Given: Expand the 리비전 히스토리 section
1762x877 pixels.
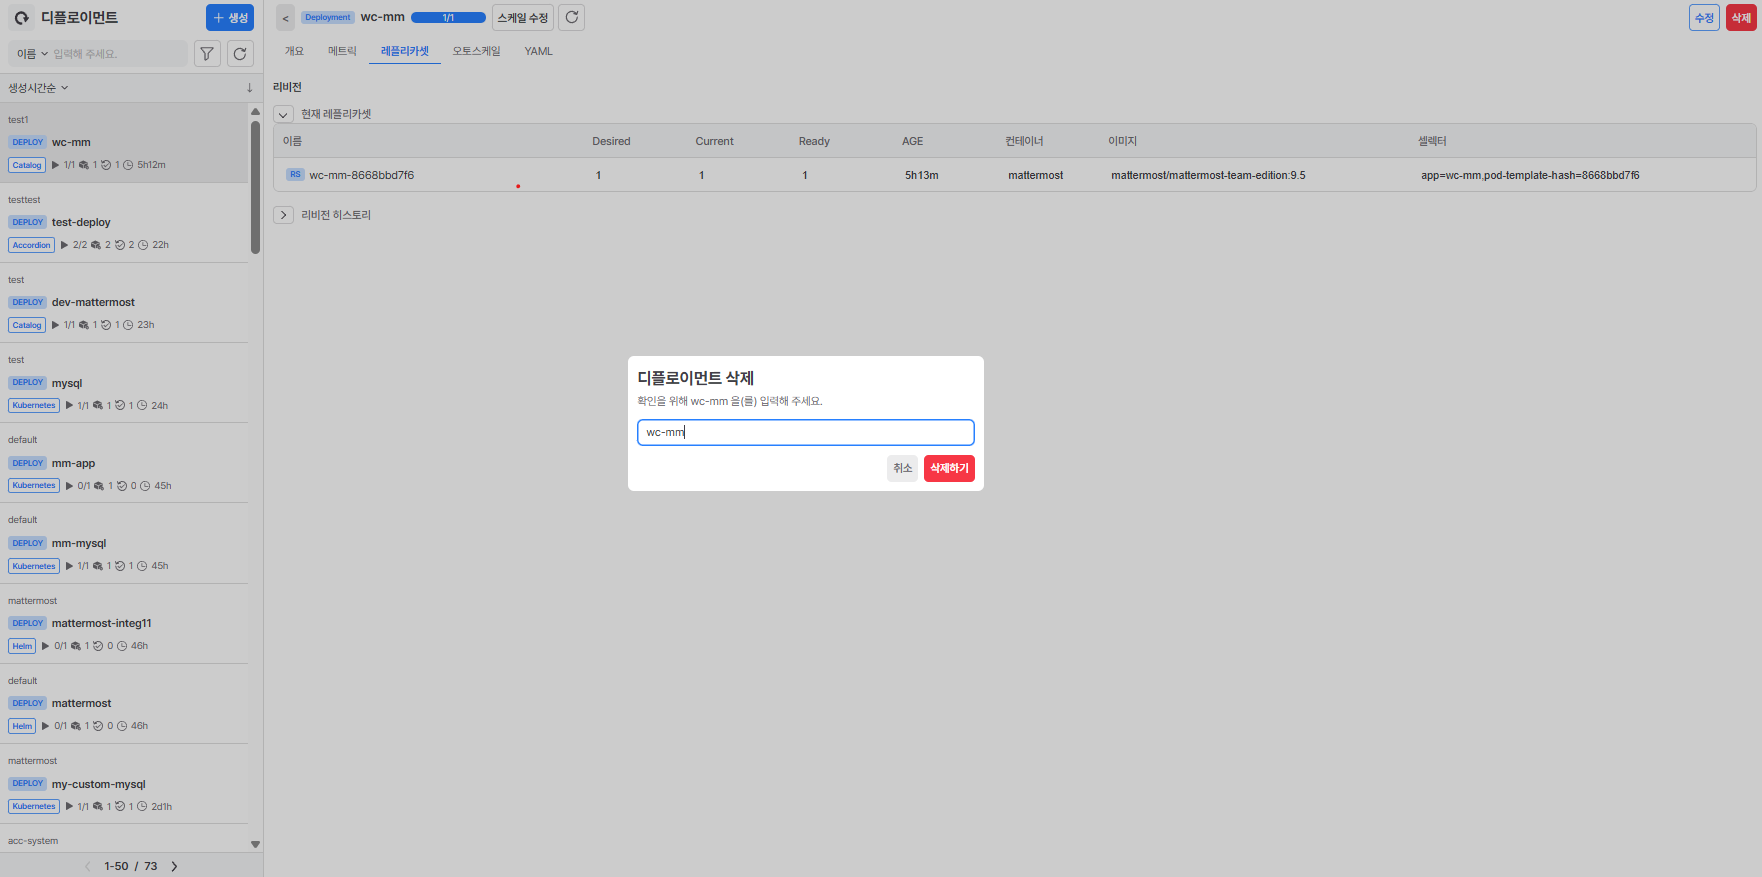Looking at the screenshot, I should click(x=284, y=215).
